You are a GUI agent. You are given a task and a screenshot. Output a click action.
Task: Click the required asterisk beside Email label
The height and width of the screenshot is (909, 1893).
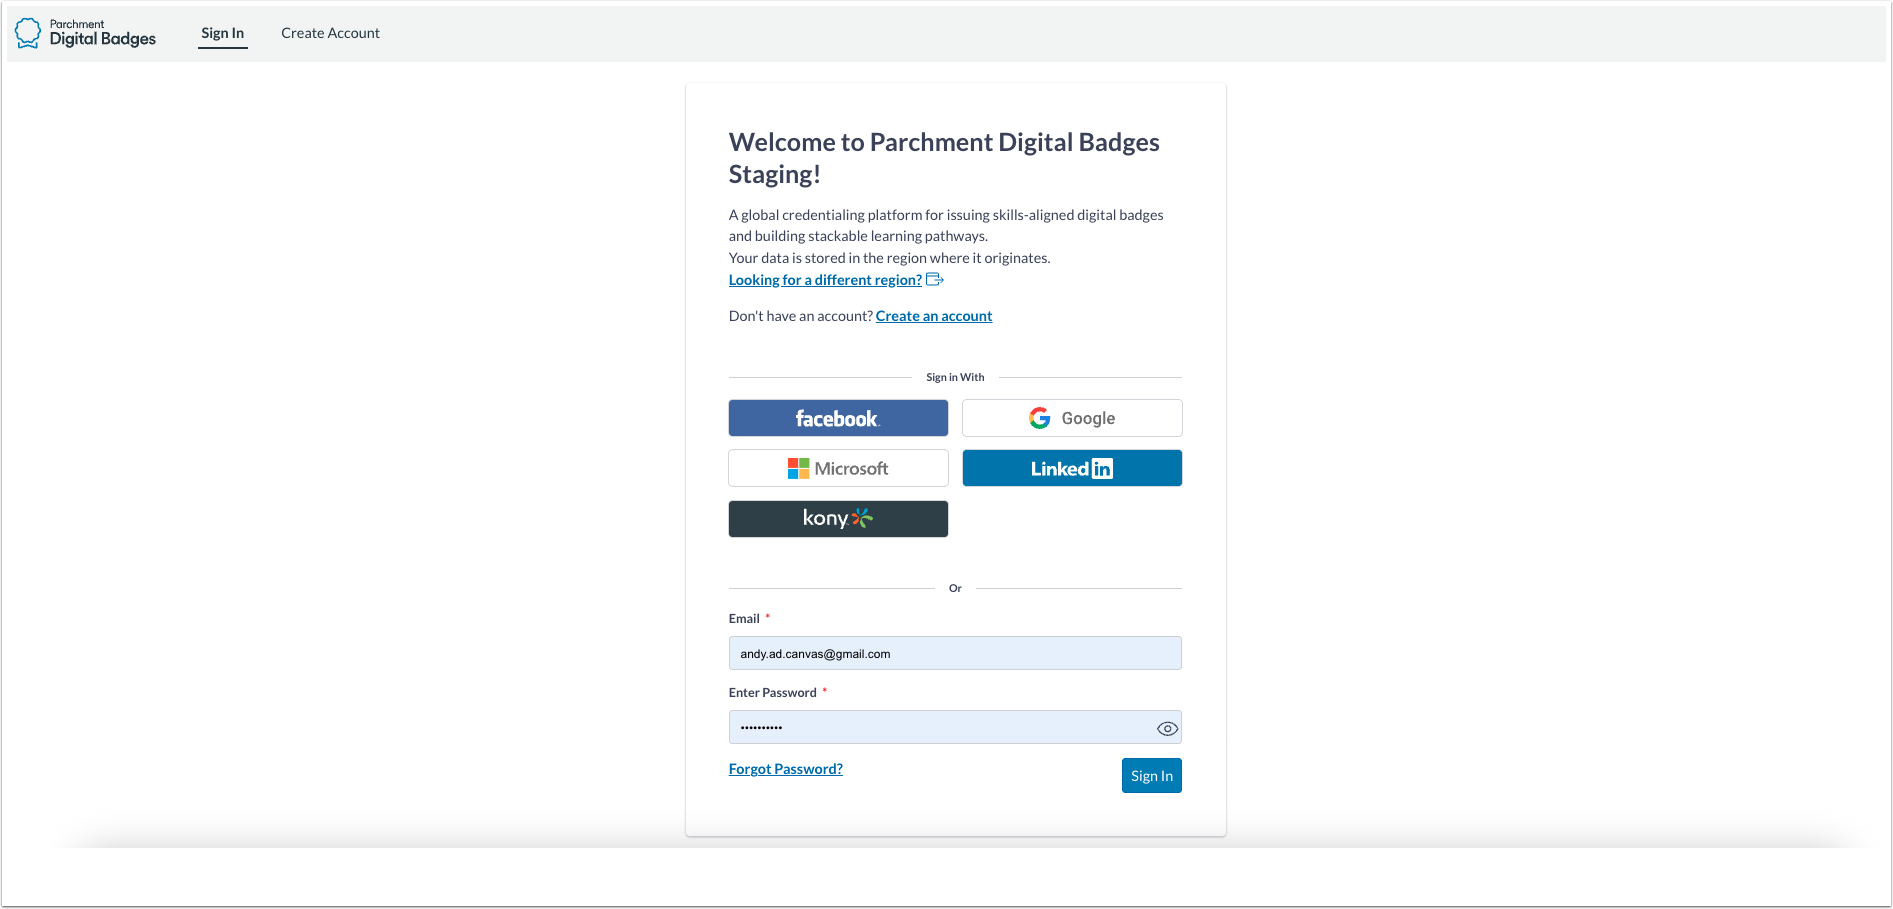767,616
